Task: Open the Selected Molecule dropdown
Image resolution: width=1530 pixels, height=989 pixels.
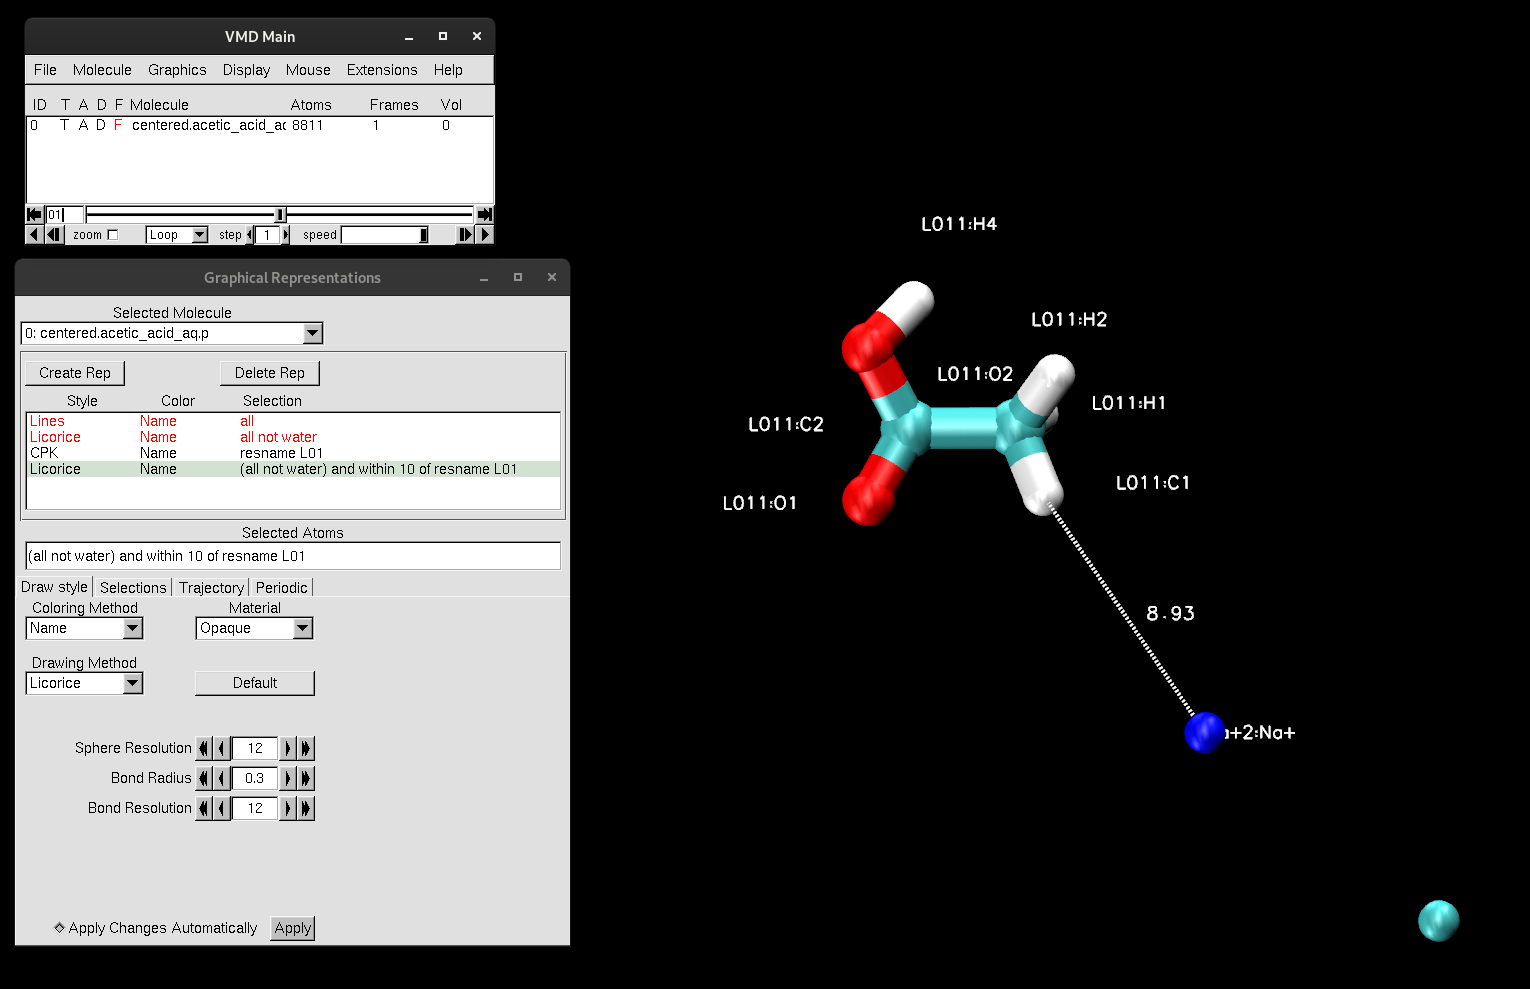Action: click(311, 333)
